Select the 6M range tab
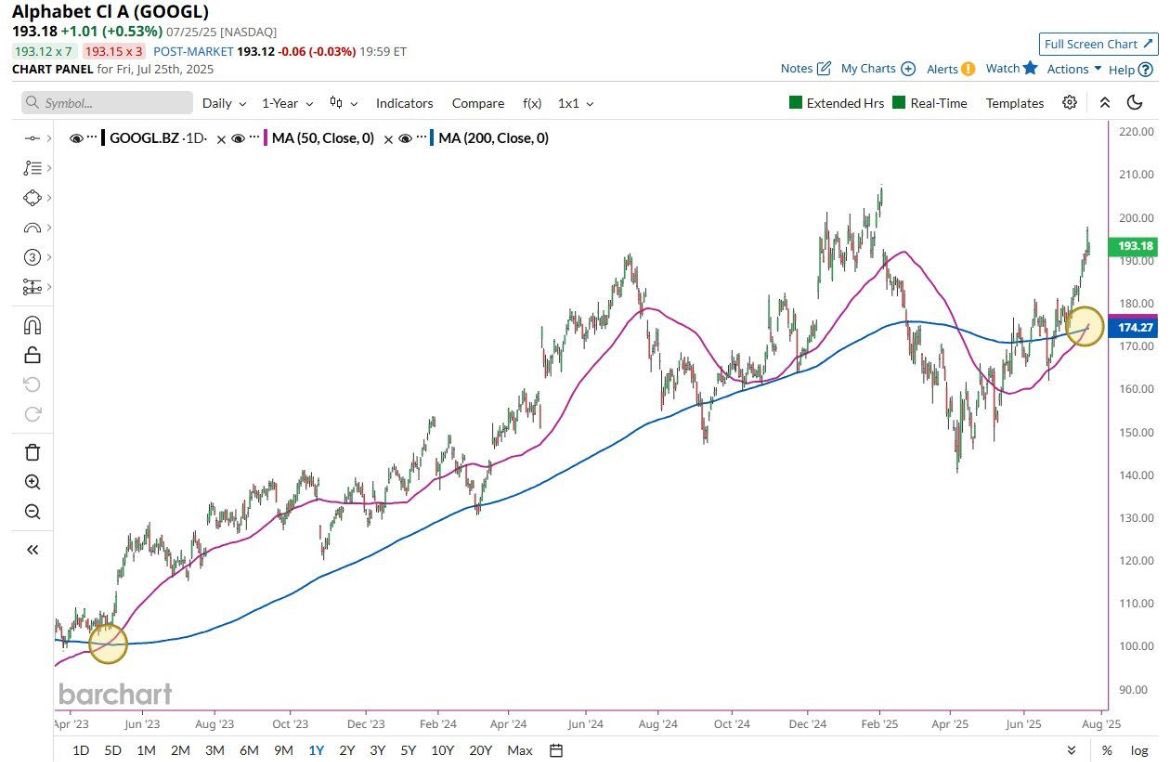Image resolution: width=1170 pixels, height=762 pixels. pyautogui.click(x=249, y=750)
